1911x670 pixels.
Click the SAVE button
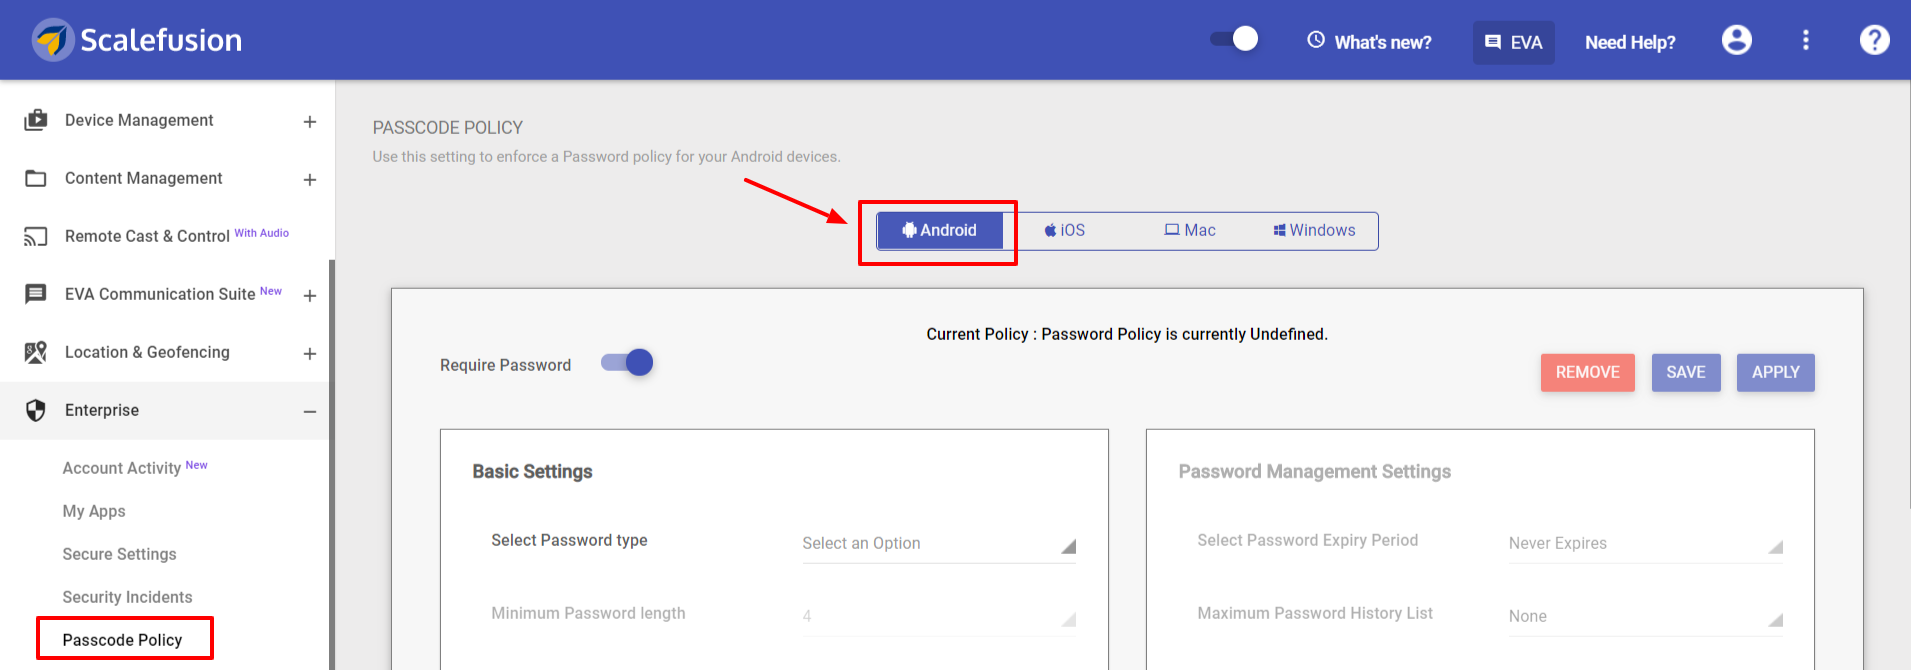tap(1686, 372)
